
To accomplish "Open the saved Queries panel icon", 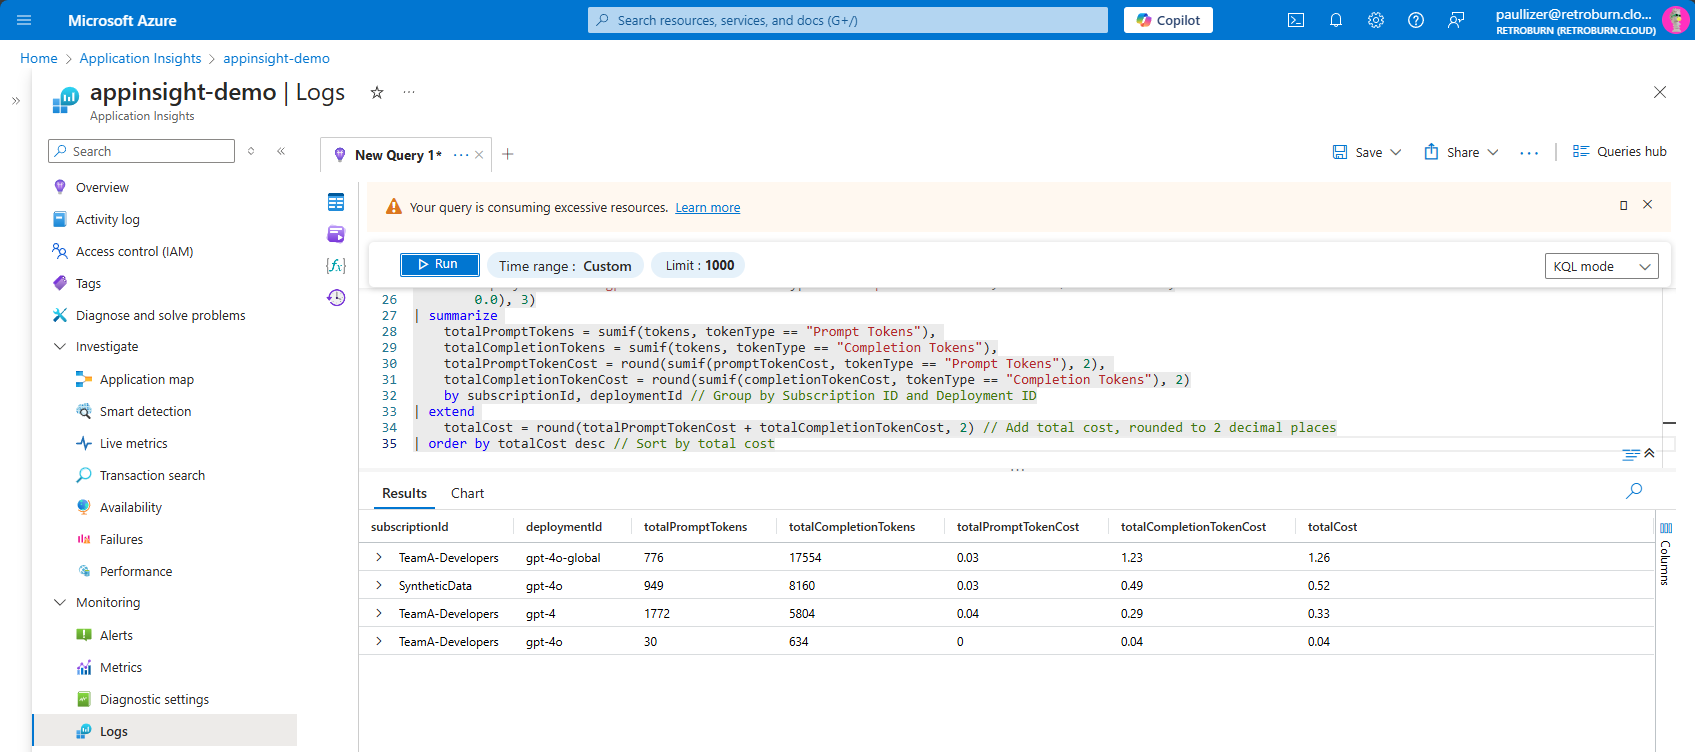I will (x=336, y=234).
